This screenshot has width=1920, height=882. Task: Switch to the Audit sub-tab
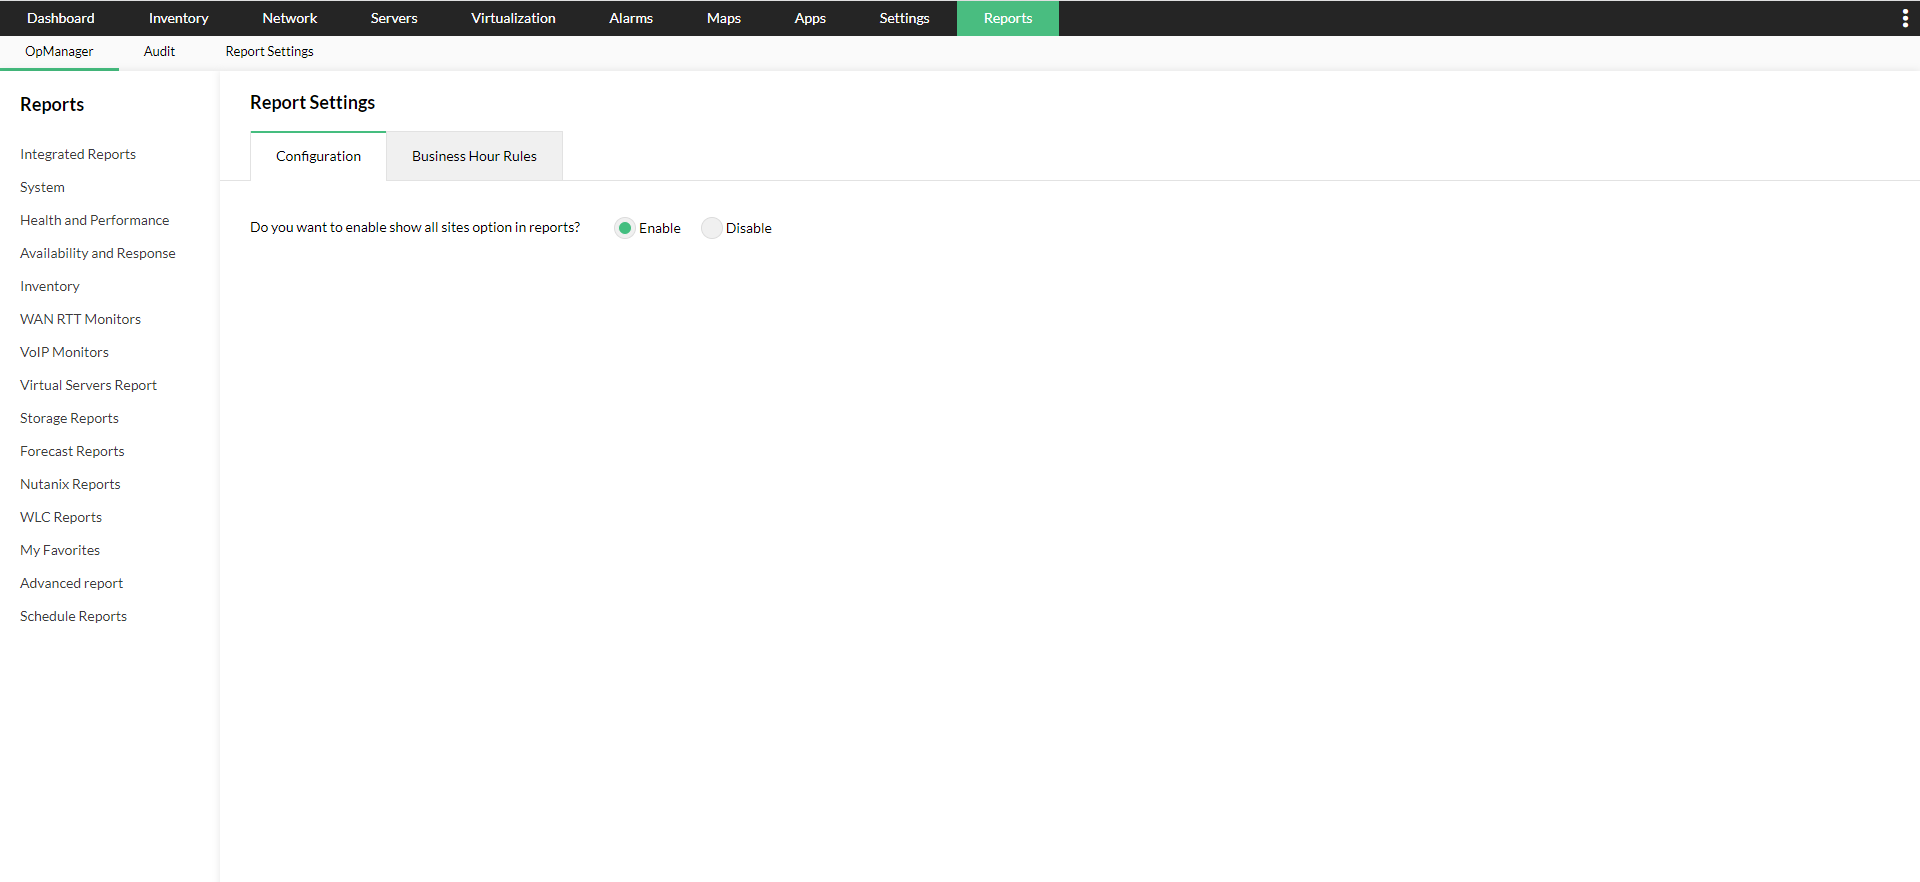click(159, 52)
